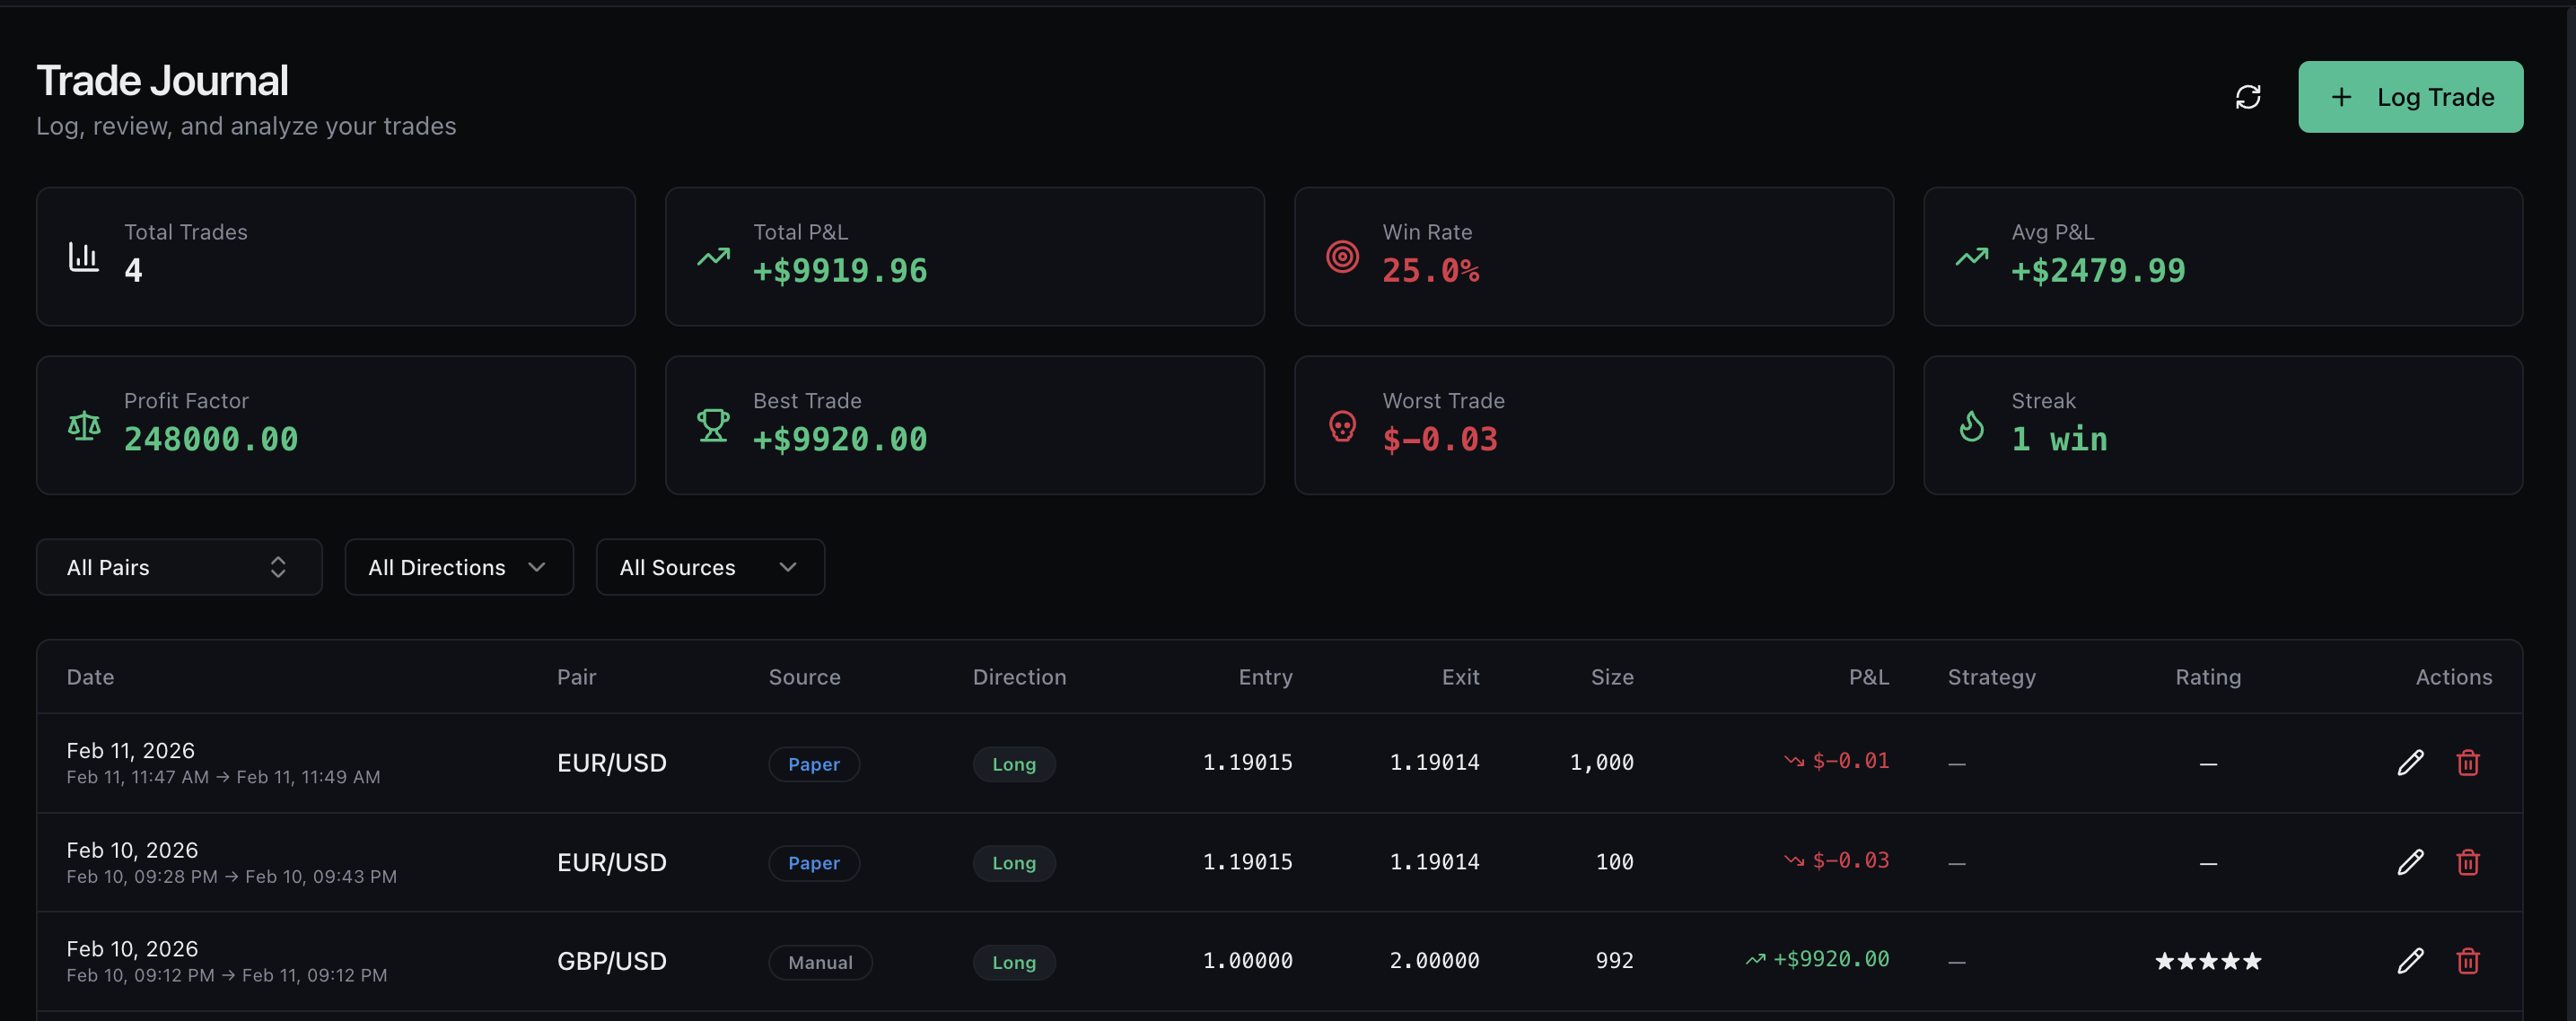2576x1021 pixels.
Task: Click the Total P&L trend arrow icon
Action: [x=713, y=255]
